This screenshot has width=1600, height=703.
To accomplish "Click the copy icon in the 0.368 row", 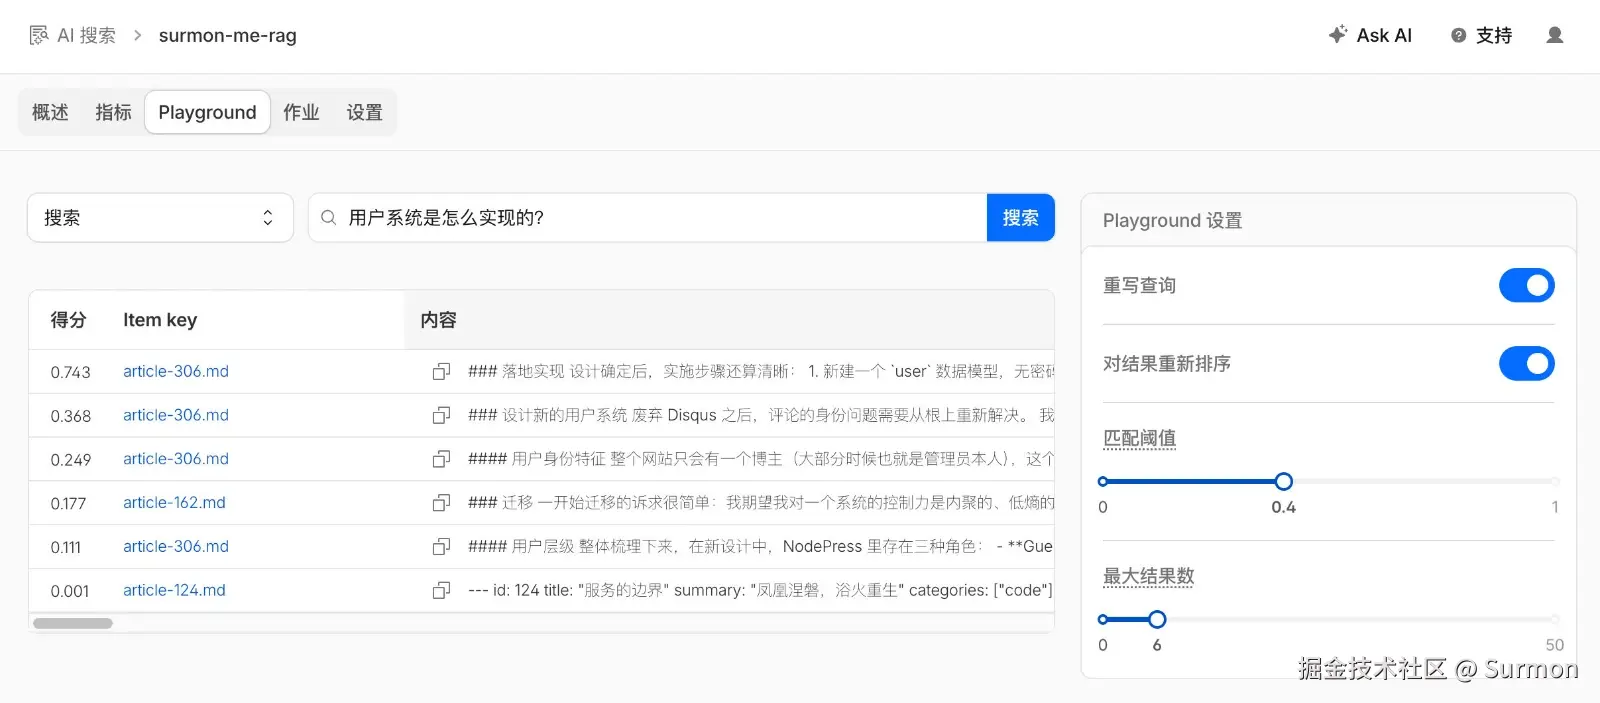I will (x=441, y=415).
